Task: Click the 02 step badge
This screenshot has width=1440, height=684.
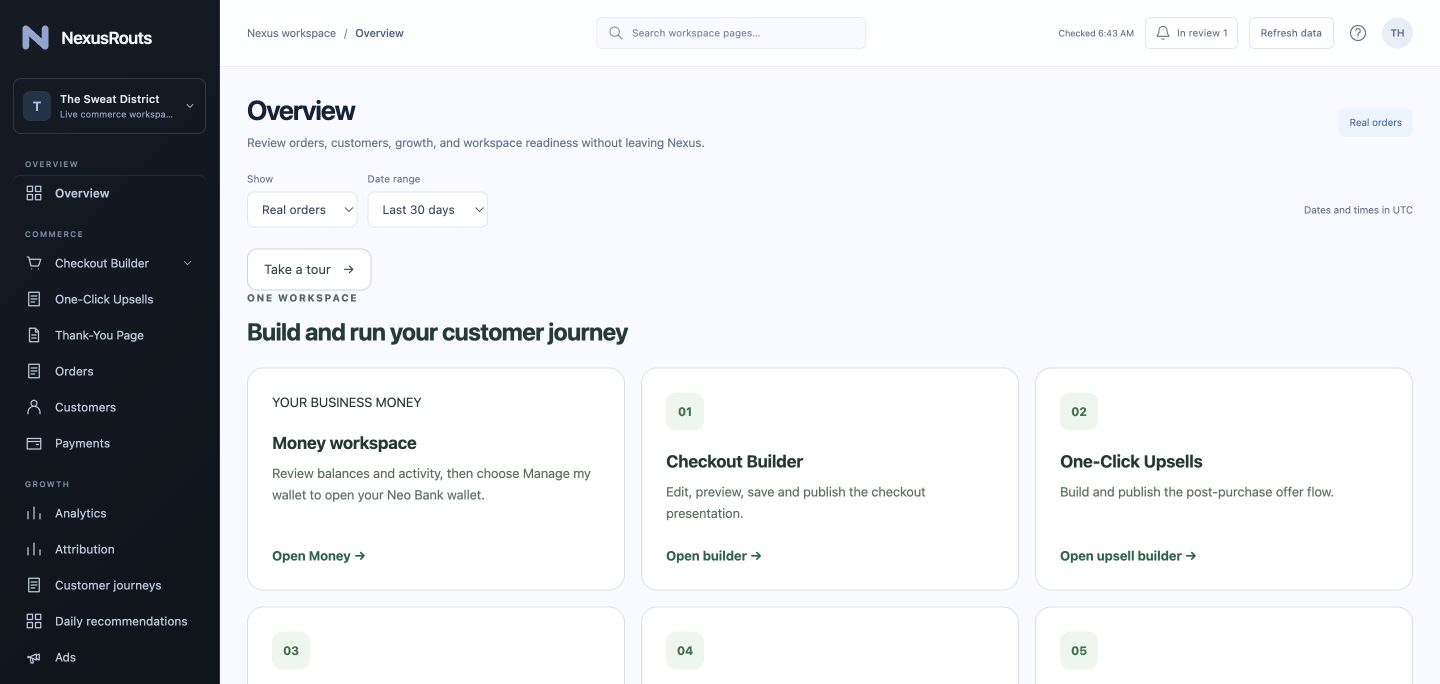Action: point(1079,412)
